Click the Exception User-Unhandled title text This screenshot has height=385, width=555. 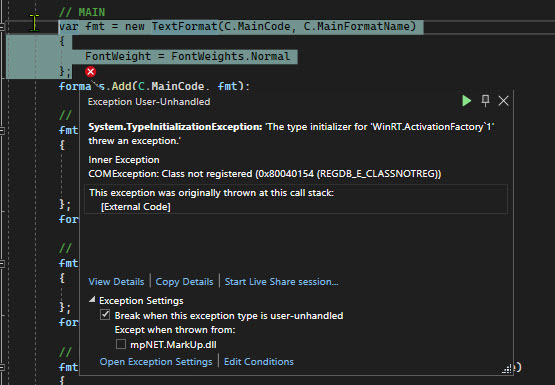149,102
